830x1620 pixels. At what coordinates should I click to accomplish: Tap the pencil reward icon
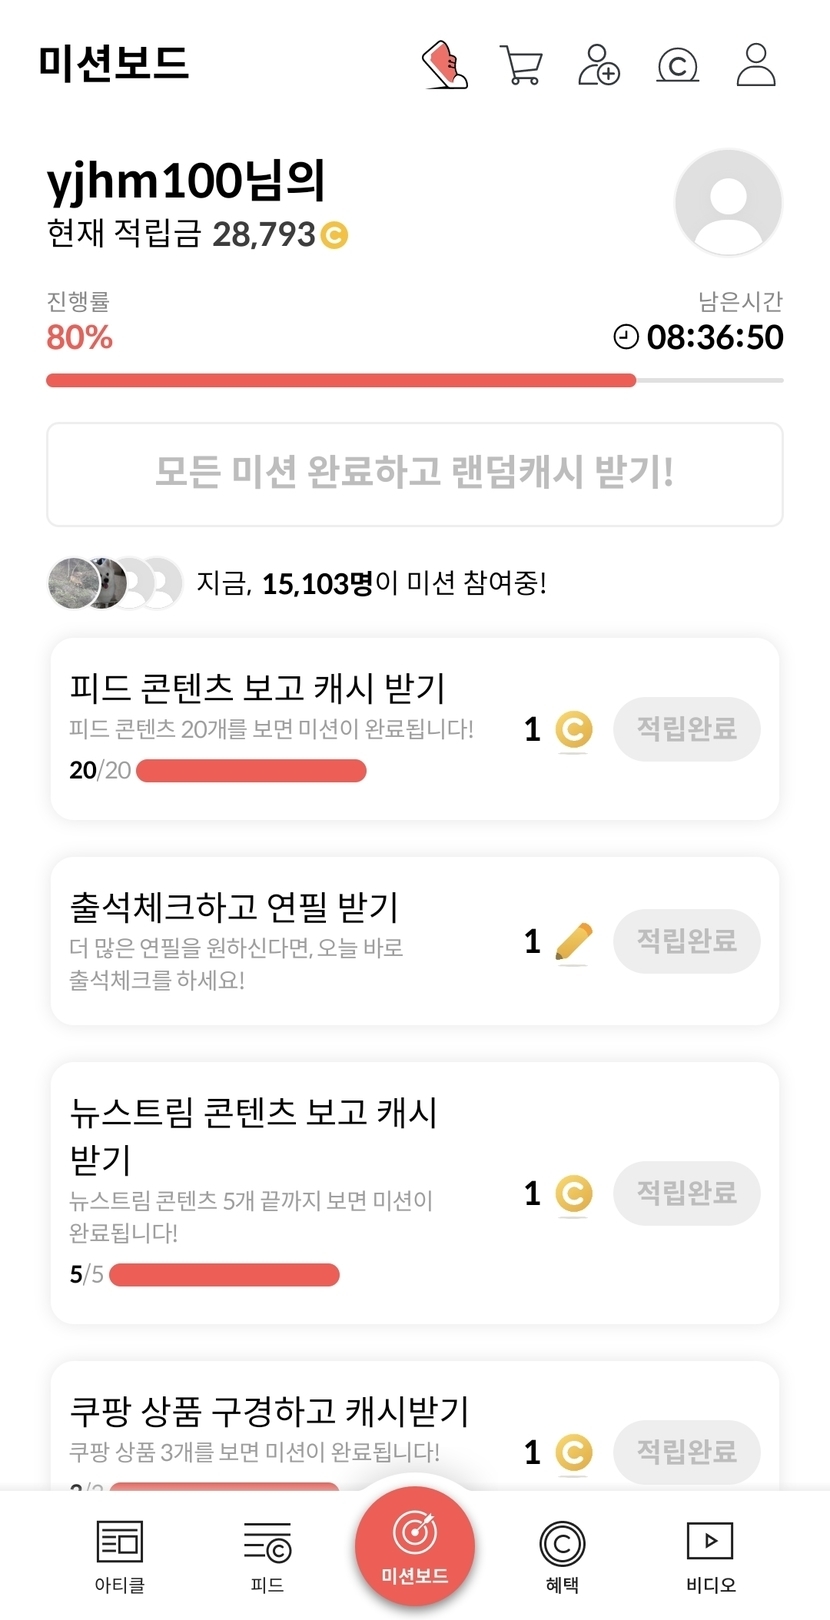[x=573, y=942]
